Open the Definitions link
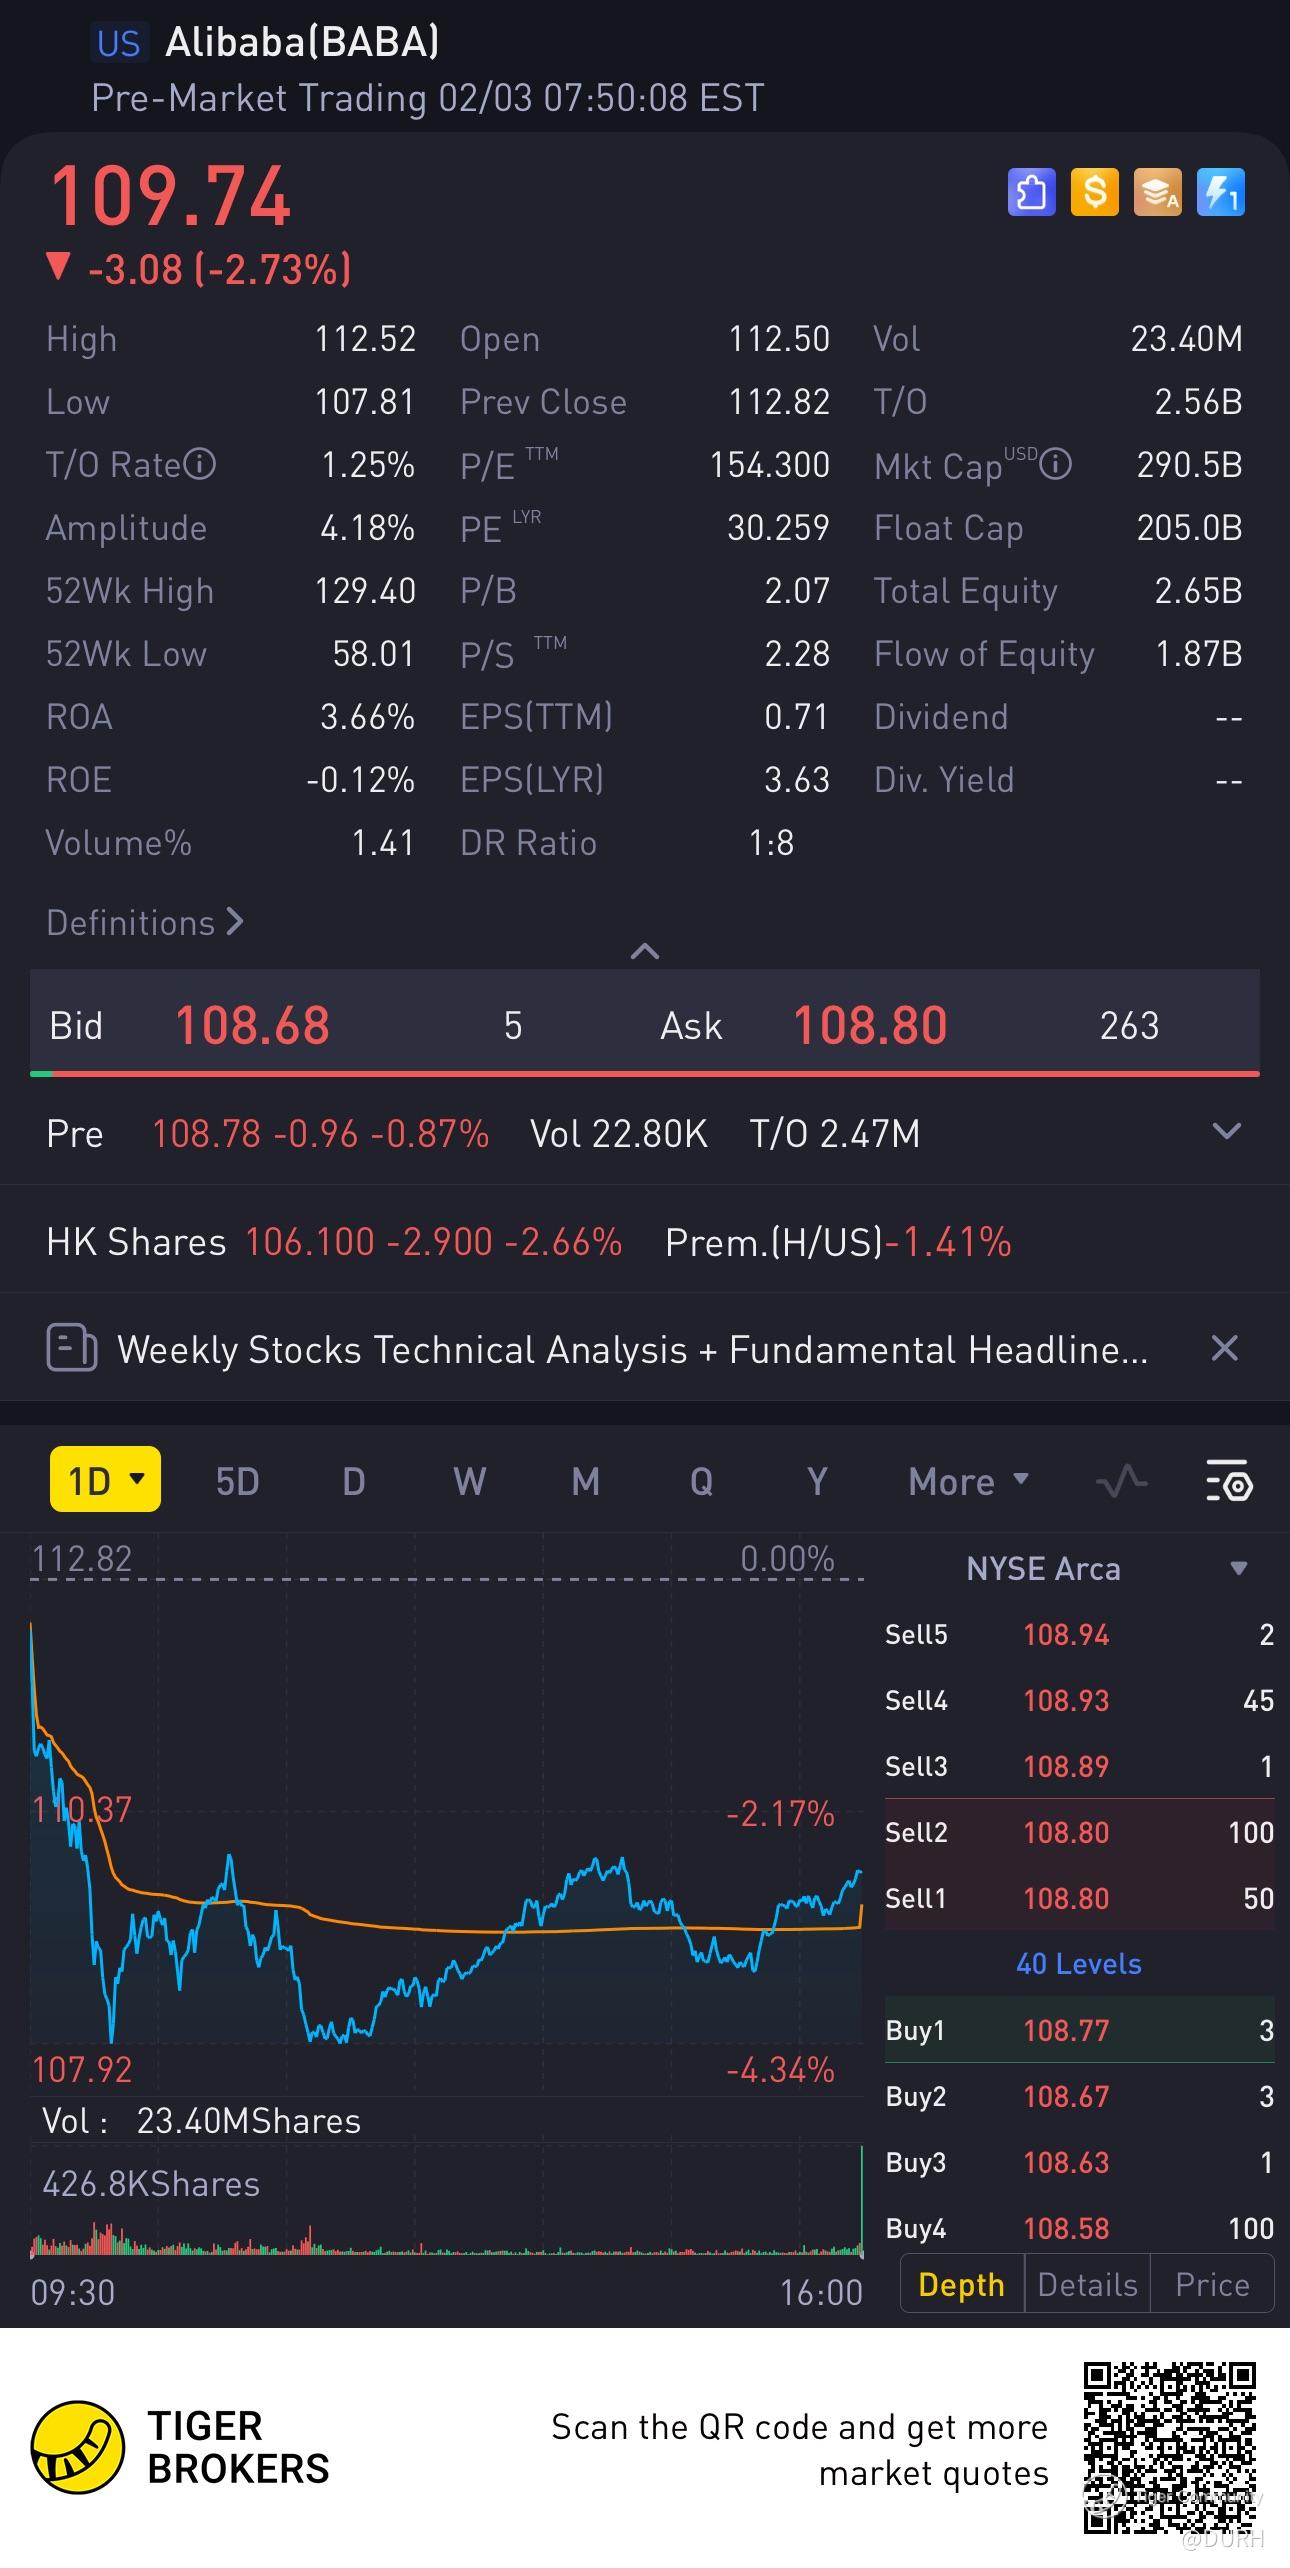Viewport: 1290px width, 2568px height. coord(145,922)
